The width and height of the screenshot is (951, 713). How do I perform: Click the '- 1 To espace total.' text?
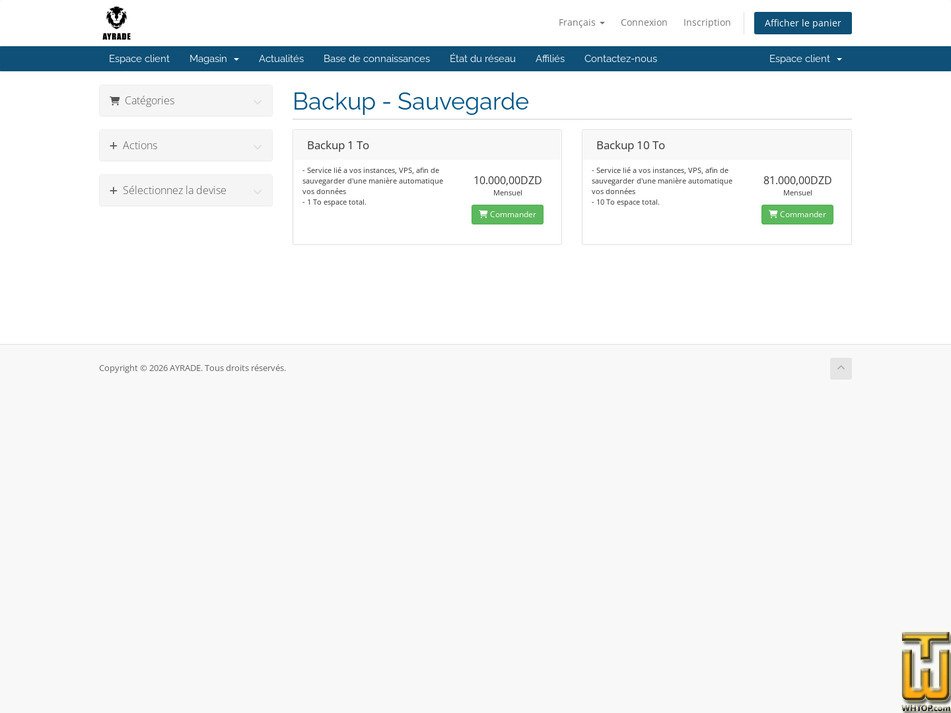(334, 202)
